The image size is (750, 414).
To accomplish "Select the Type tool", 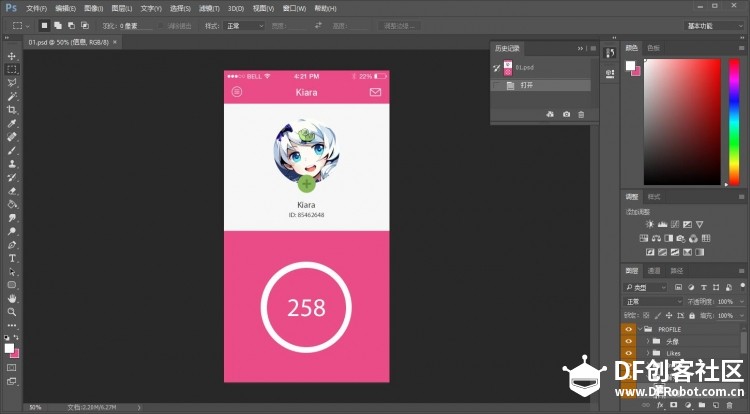I will click(x=12, y=258).
